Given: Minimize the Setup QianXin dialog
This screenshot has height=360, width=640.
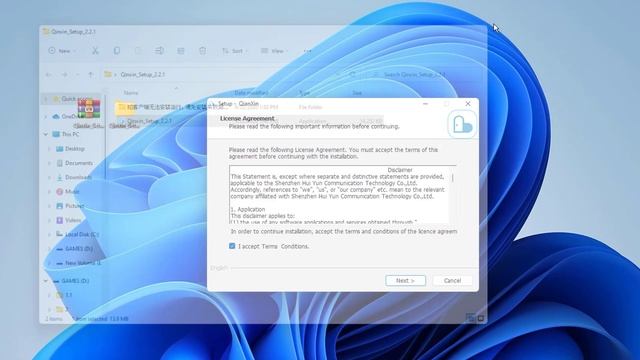Looking at the screenshot, I should click(x=425, y=104).
